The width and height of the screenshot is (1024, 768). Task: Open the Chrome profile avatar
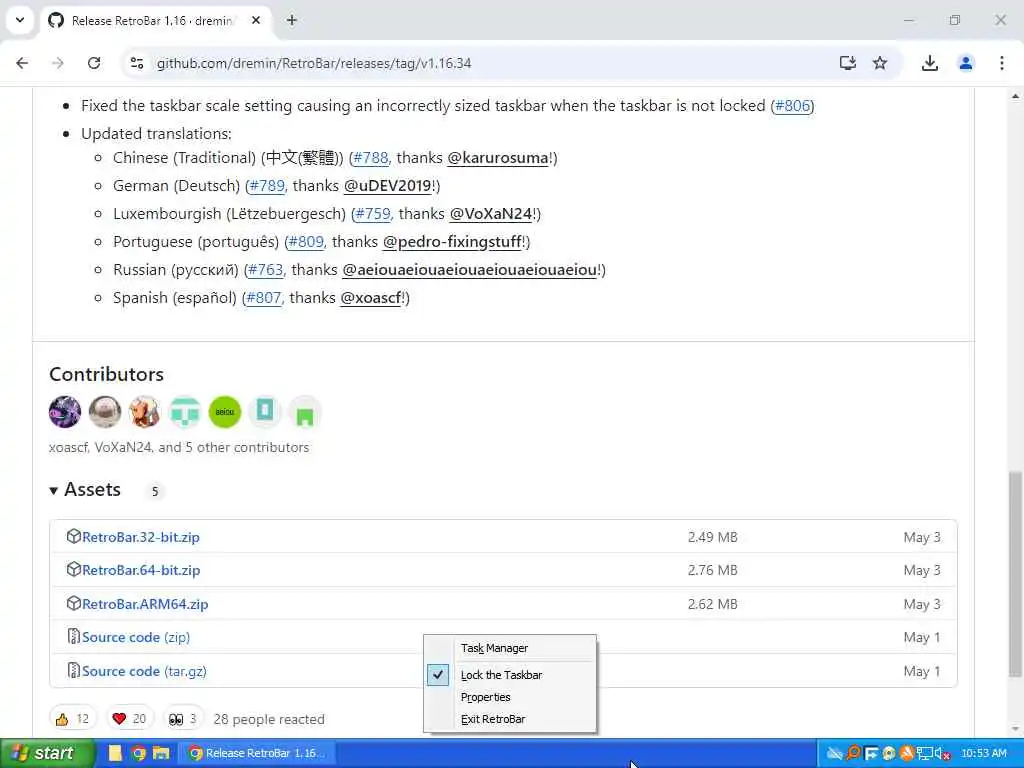coord(966,63)
